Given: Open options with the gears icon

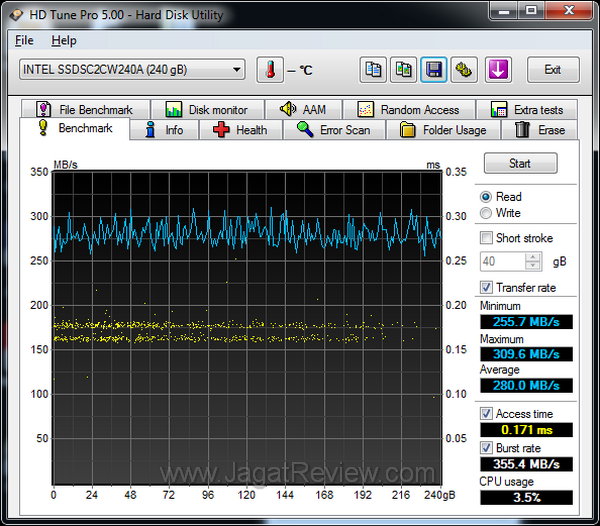Looking at the screenshot, I should coord(465,69).
